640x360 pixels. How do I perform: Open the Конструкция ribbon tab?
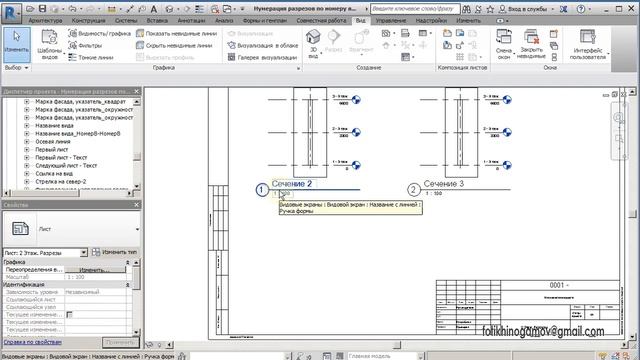[x=89, y=20]
